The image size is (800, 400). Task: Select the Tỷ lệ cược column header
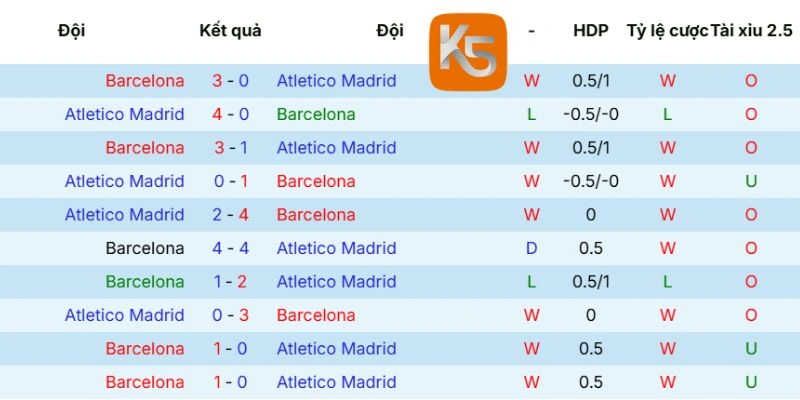pyautogui.click(x=667, y=30)
